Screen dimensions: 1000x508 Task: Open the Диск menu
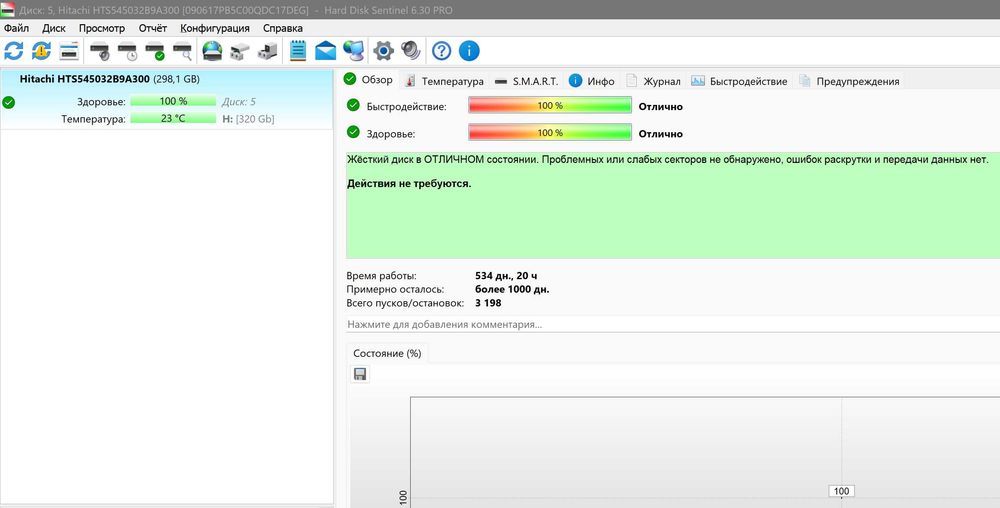click(54, 28)
